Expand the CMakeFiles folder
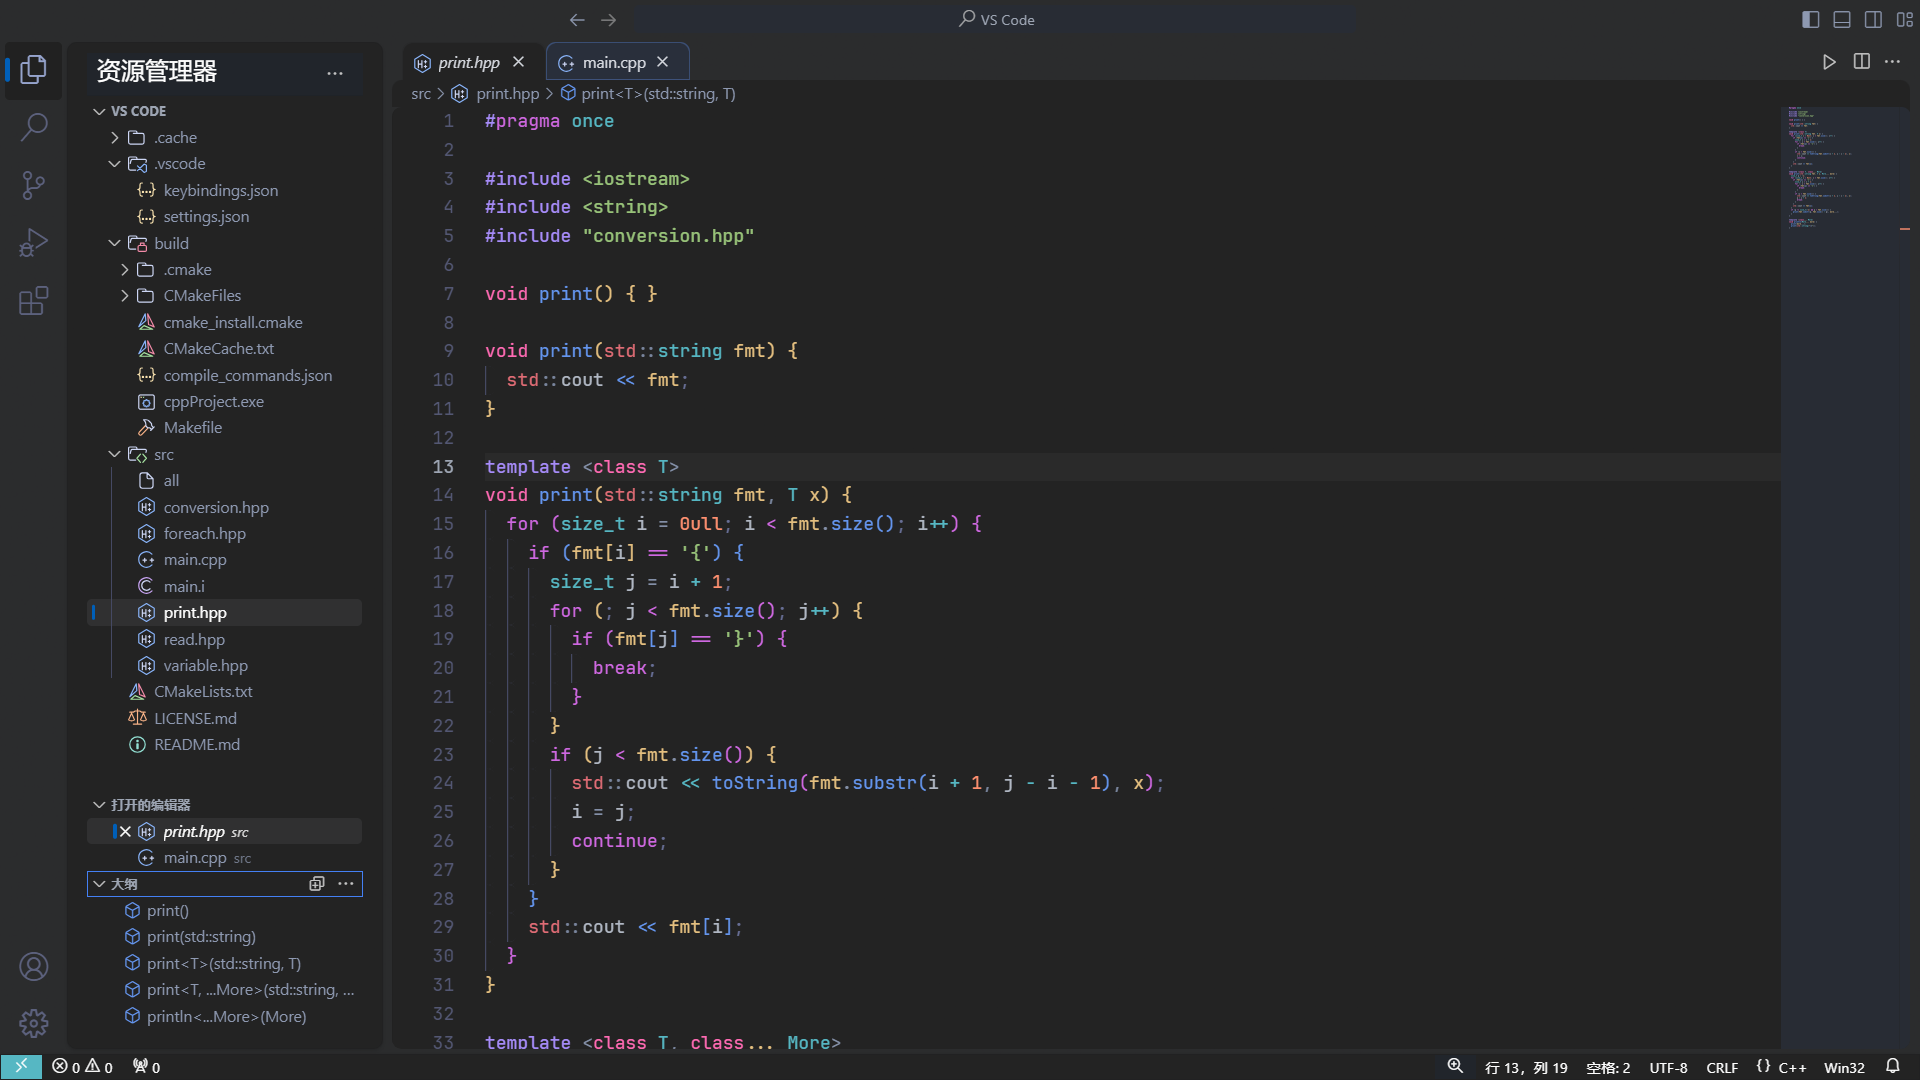 (x=202, y=296)
